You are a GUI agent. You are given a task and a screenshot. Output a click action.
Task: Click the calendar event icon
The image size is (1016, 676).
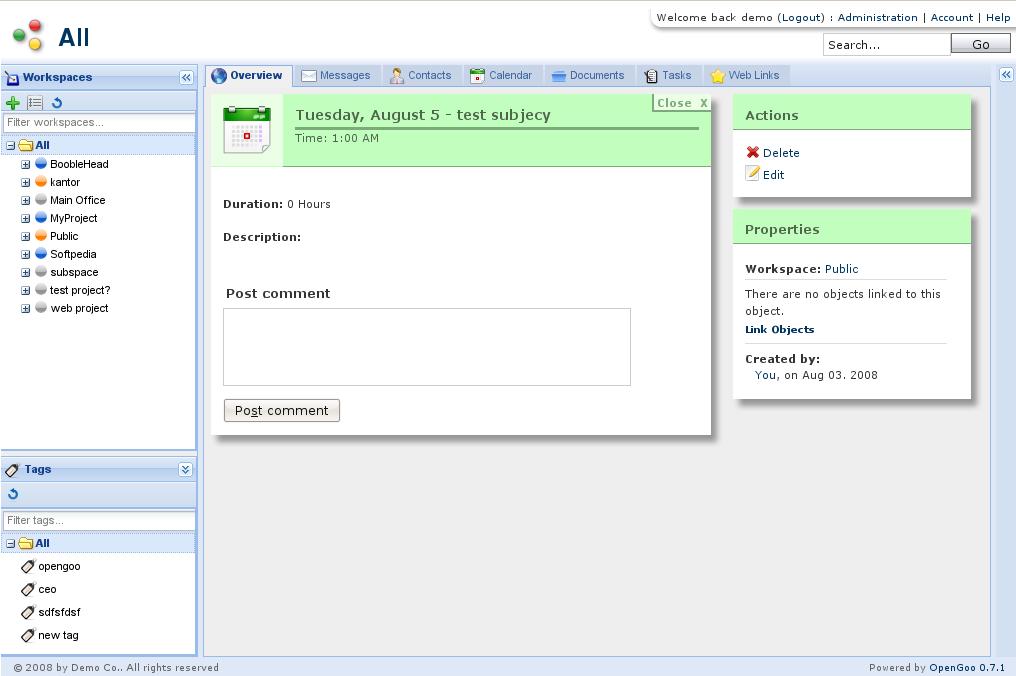click(x=246, y=130)
